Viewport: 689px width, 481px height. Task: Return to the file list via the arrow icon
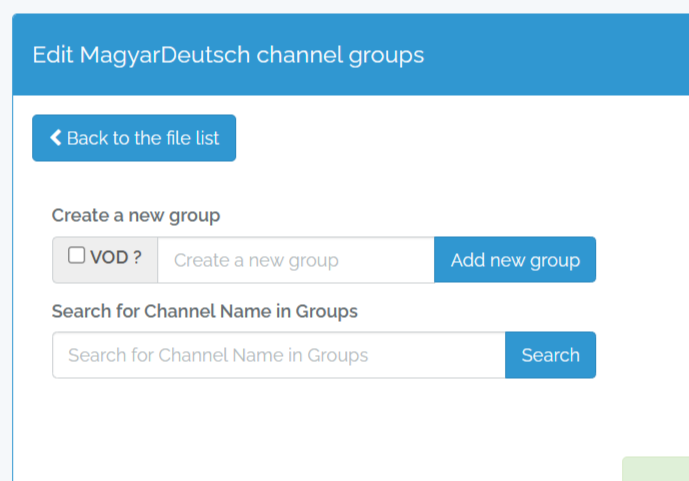point(56,137)
